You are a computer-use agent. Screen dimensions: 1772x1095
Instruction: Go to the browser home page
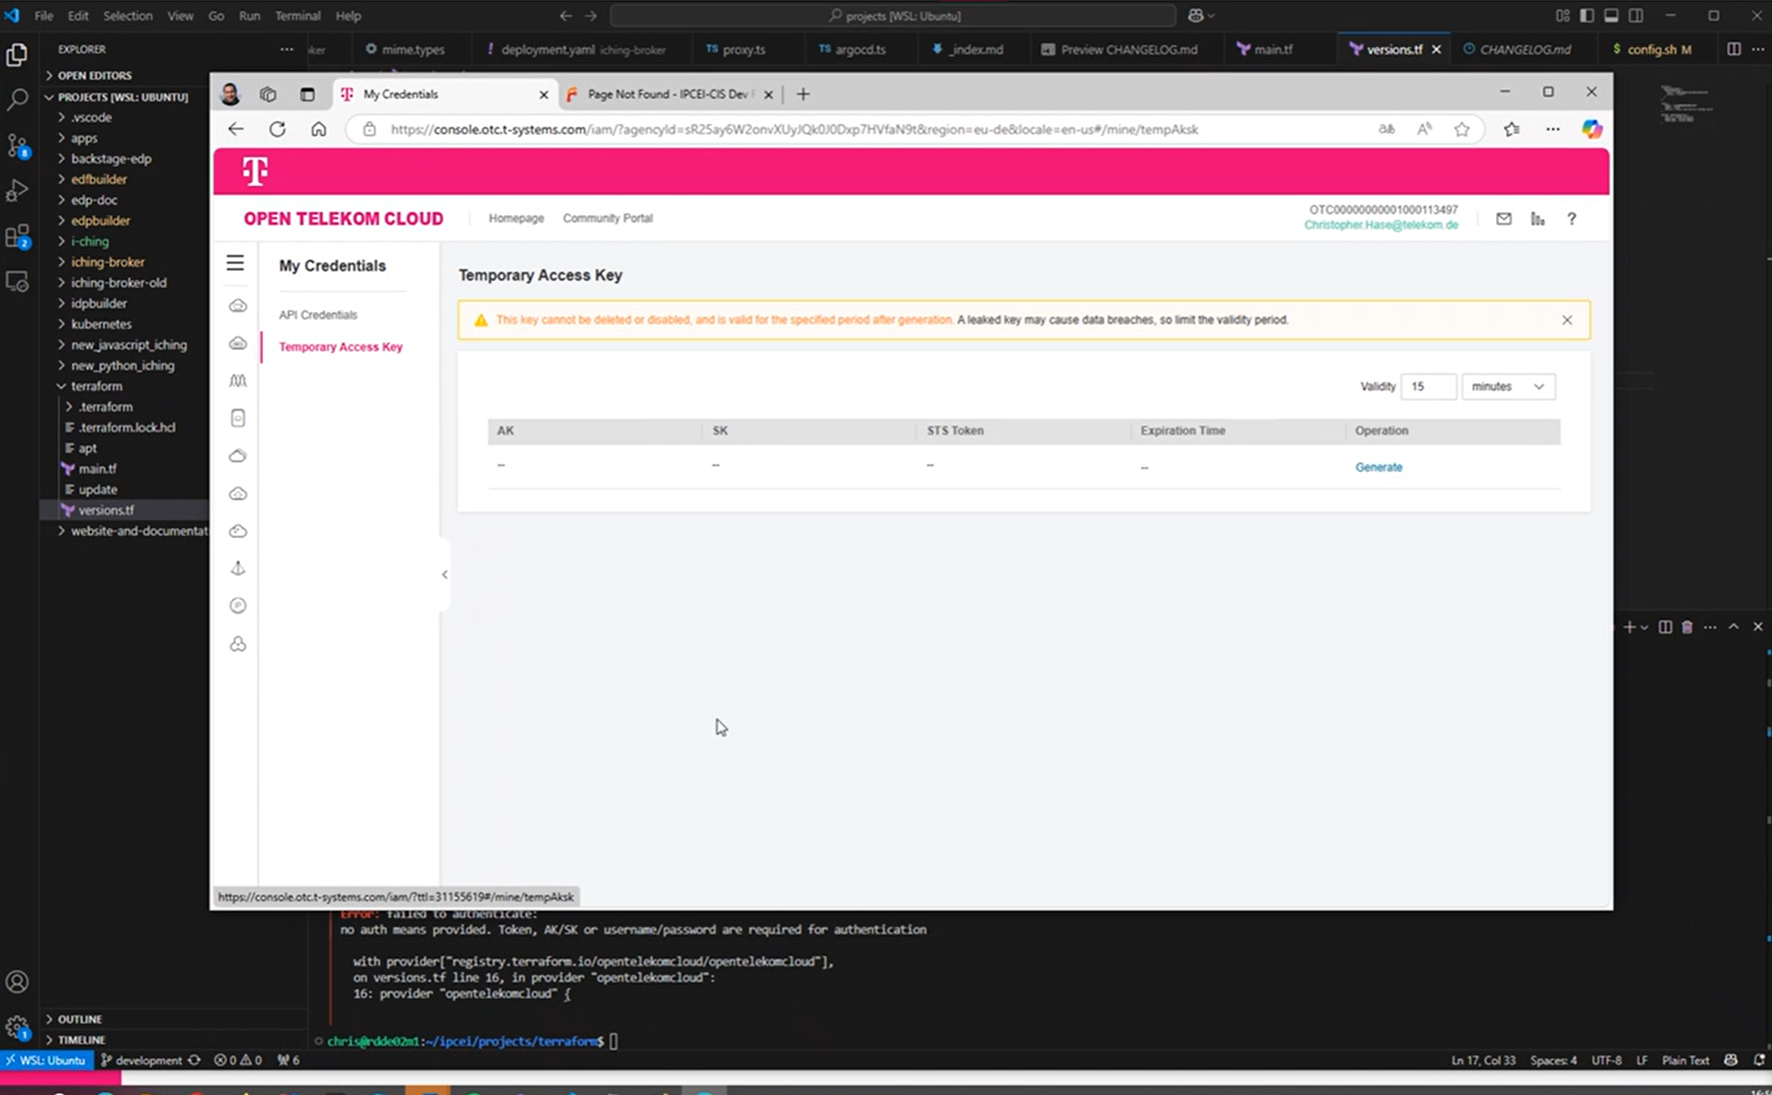(x=318, y=129)
